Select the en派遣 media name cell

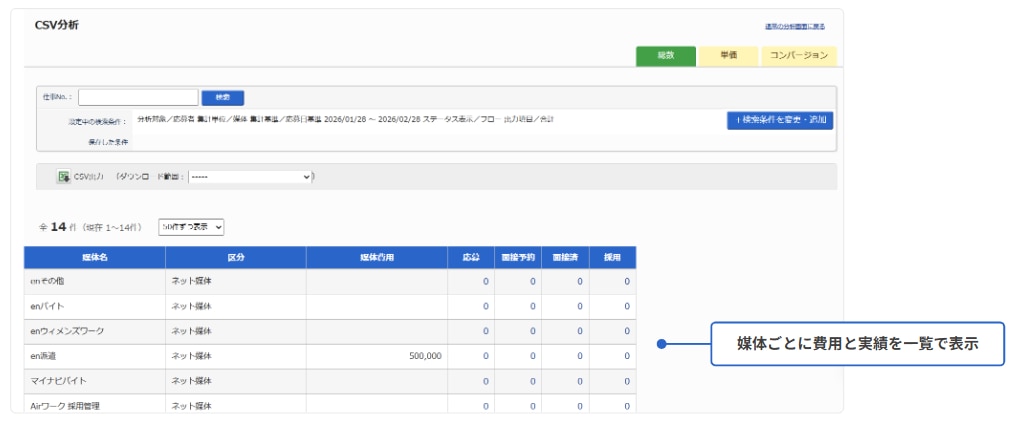[95, 356]
